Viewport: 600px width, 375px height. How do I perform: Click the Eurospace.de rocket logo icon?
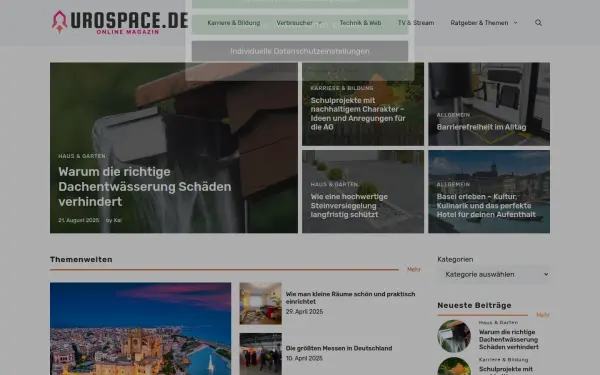[x=59, y=21]
